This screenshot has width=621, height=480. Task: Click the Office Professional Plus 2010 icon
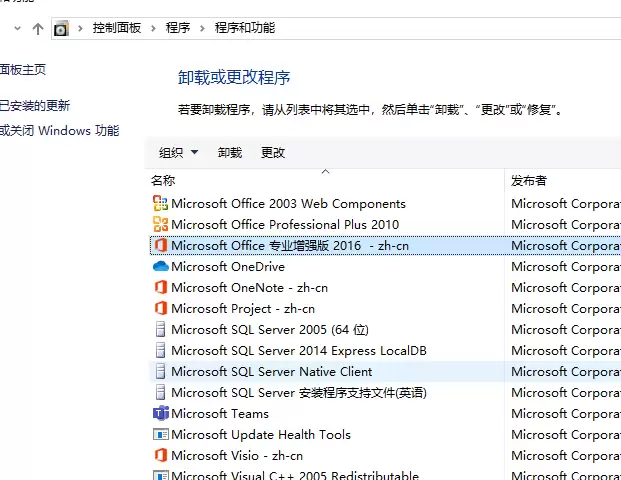160,224
